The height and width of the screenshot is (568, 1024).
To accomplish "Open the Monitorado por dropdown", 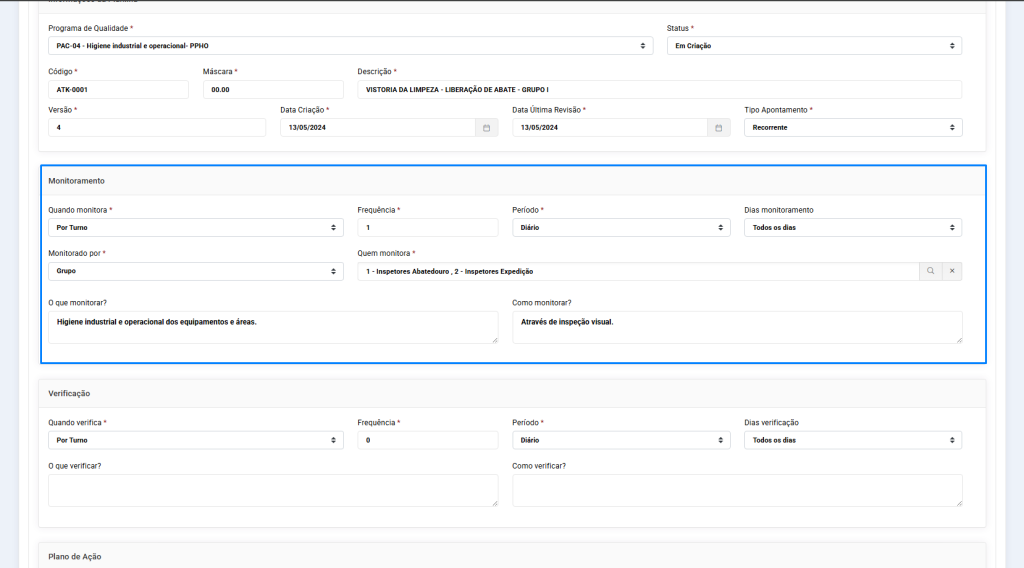I will pyautogui.click(x=195, y=271).
